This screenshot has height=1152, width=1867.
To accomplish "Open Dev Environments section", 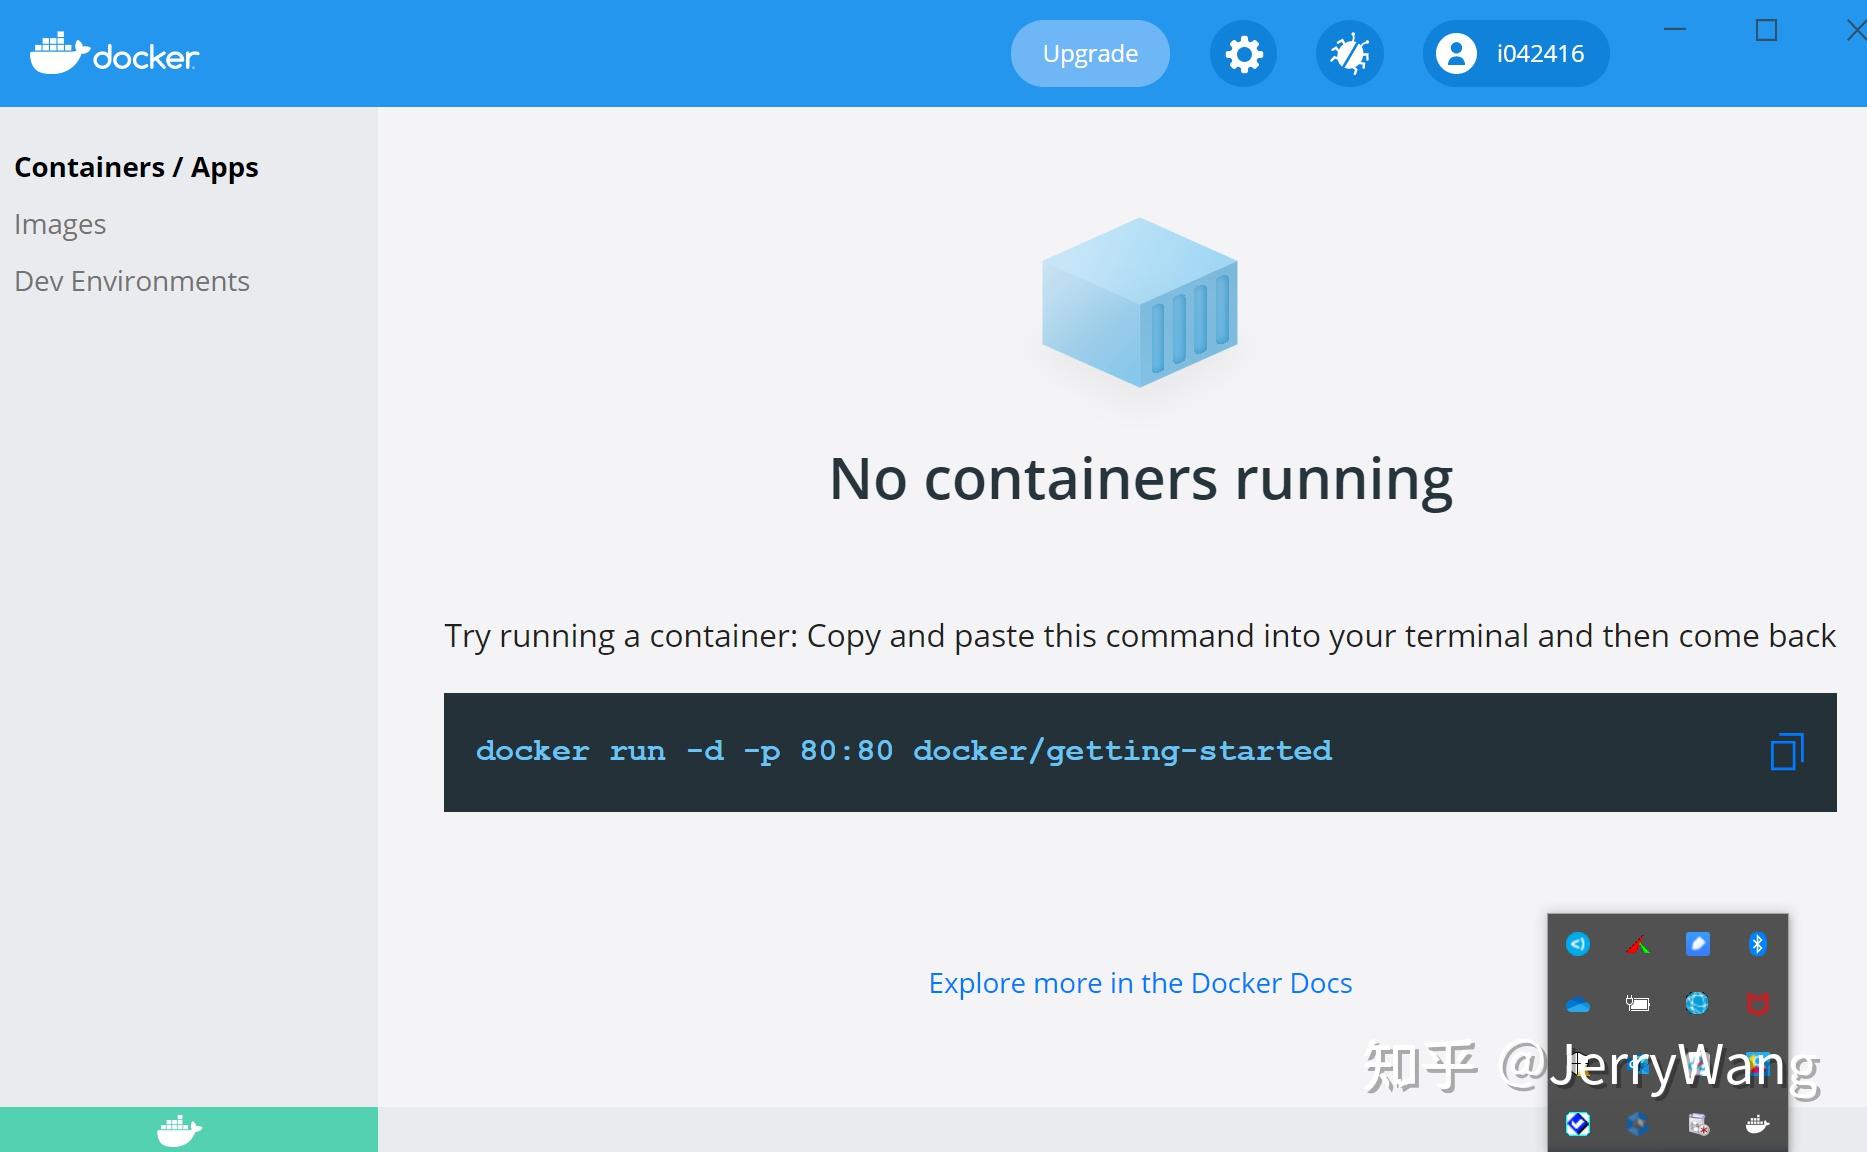I will pyautogui.click(x=131, y=281).
